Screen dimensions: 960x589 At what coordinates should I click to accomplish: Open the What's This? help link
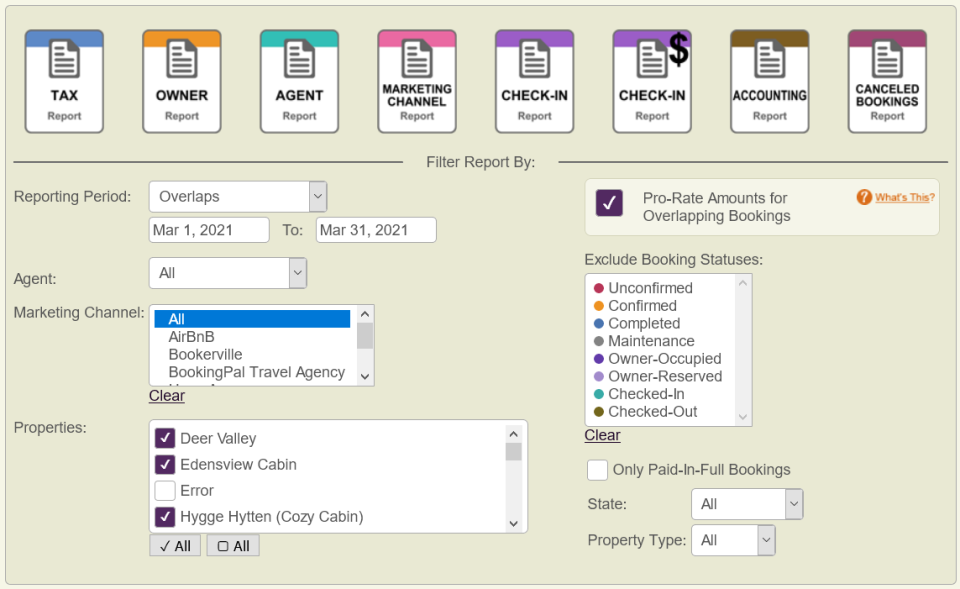904,197
